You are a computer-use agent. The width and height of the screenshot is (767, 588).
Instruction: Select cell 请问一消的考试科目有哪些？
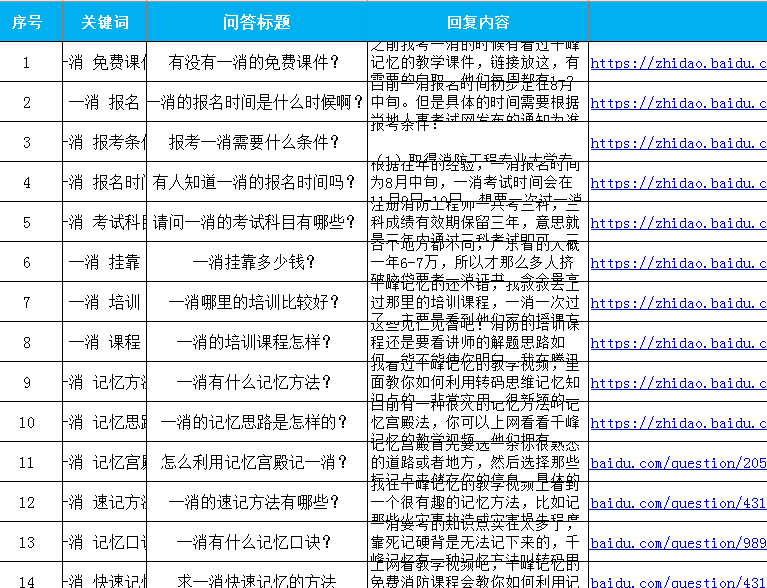(x=257, y=222)
